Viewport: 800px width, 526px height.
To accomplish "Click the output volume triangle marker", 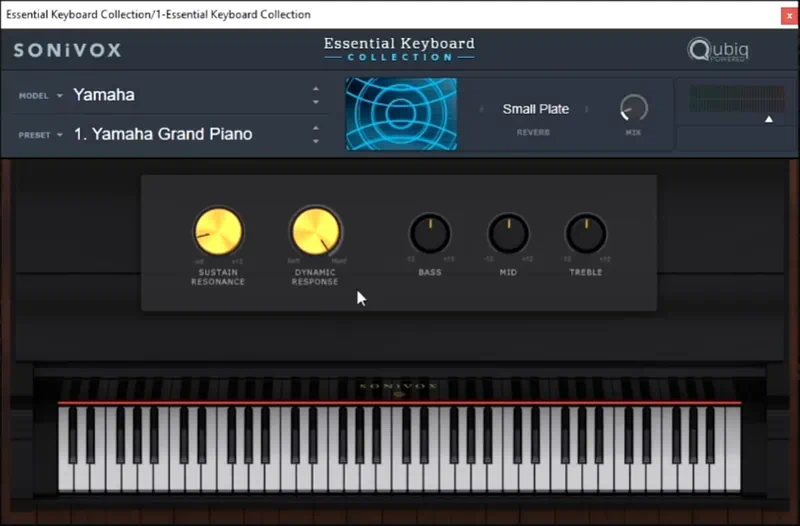I will coord(769,119).
